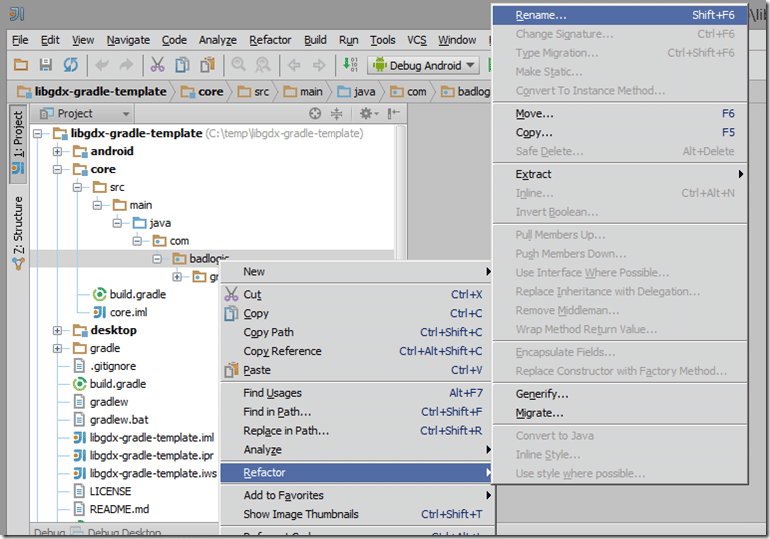Choose Replace in Path... in context menu
The height and width of the screenshot is (539, 770).
tap(356, 431)
